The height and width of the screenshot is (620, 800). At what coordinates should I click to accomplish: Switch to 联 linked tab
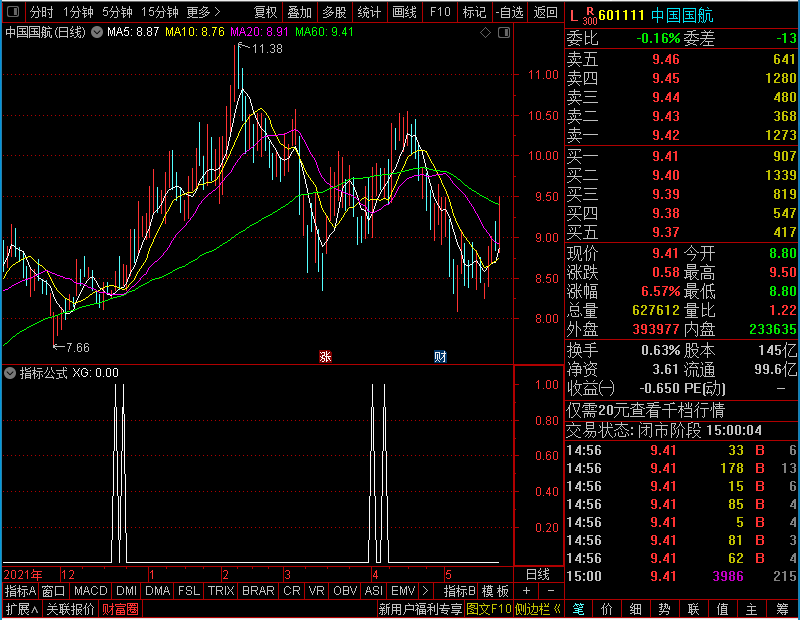[x=693, y=609]
